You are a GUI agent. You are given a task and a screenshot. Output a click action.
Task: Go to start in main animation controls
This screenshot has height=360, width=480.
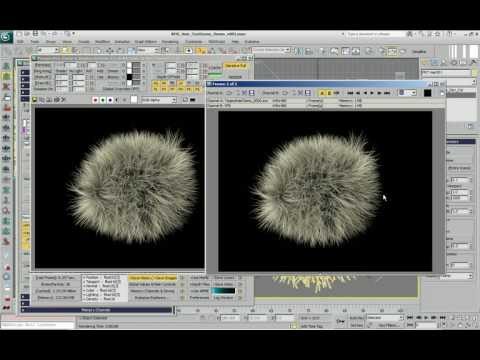[410, 318]
